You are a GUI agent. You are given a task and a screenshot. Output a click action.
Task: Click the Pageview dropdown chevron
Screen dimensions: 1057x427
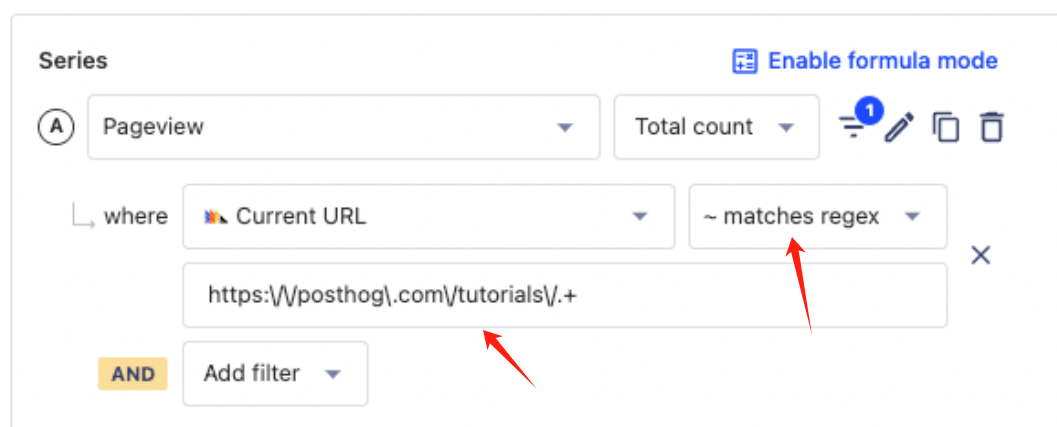click(x=565, y=127)
